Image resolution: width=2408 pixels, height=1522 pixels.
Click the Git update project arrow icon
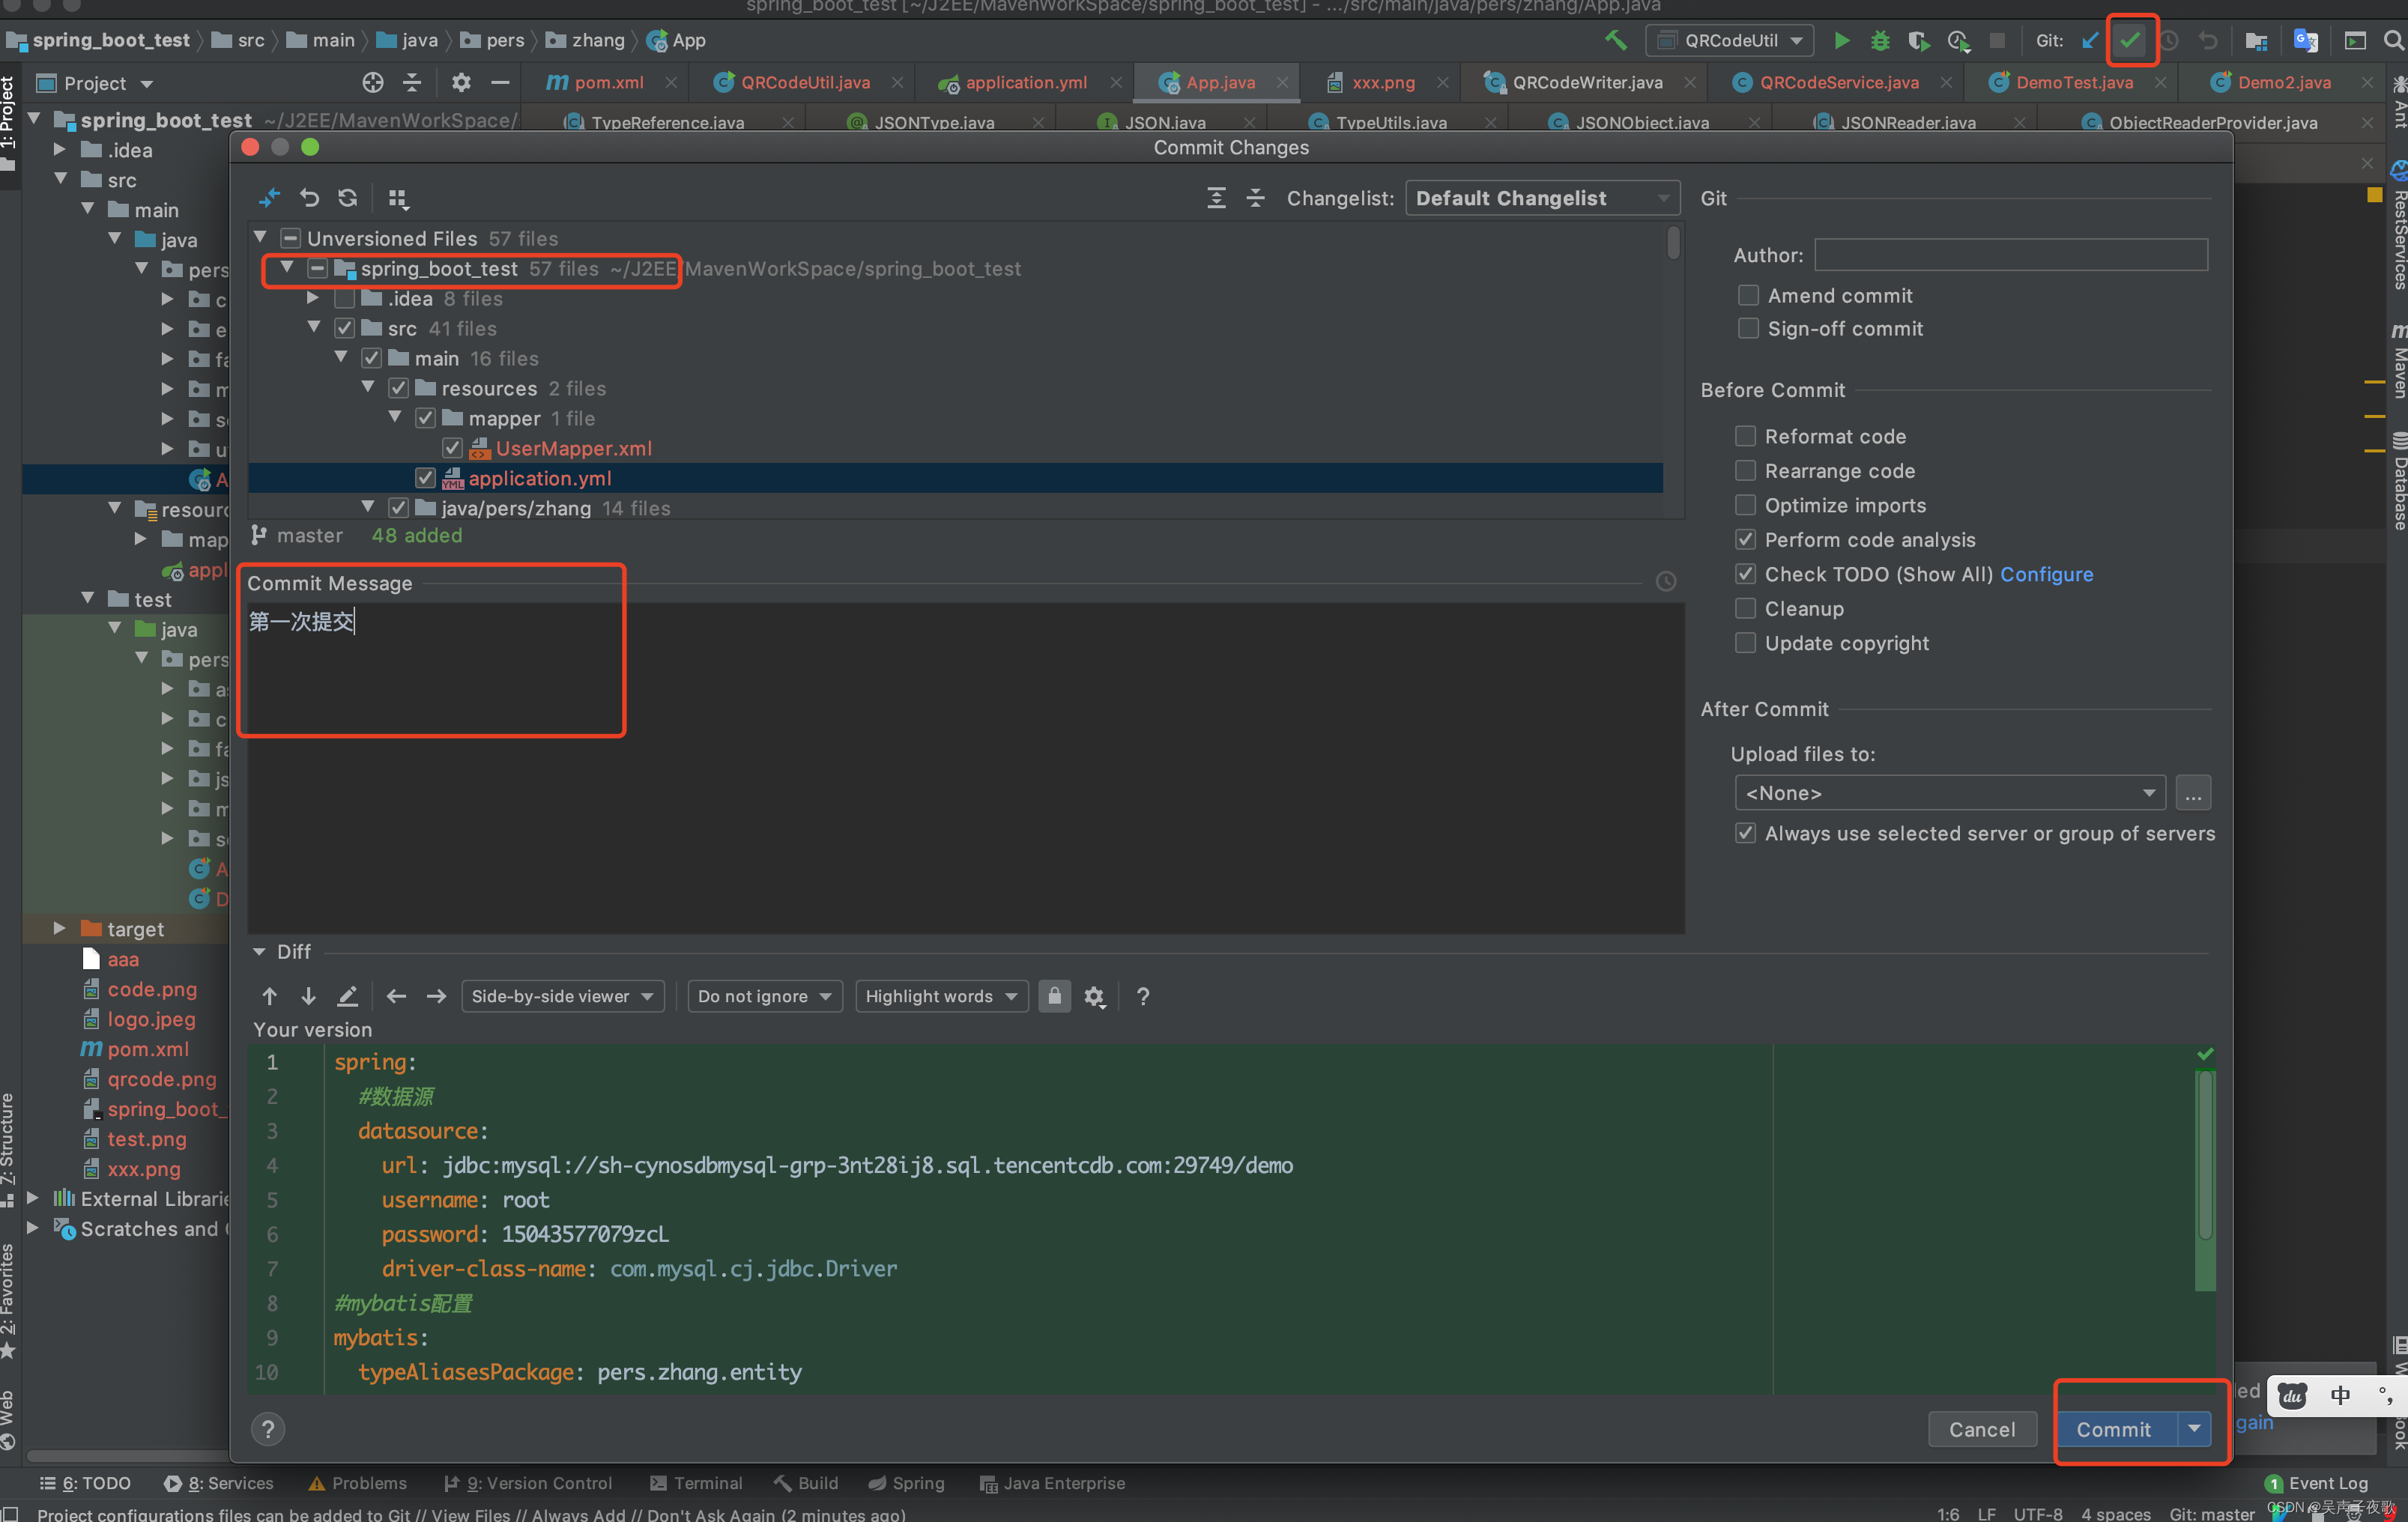[2090, 41]
